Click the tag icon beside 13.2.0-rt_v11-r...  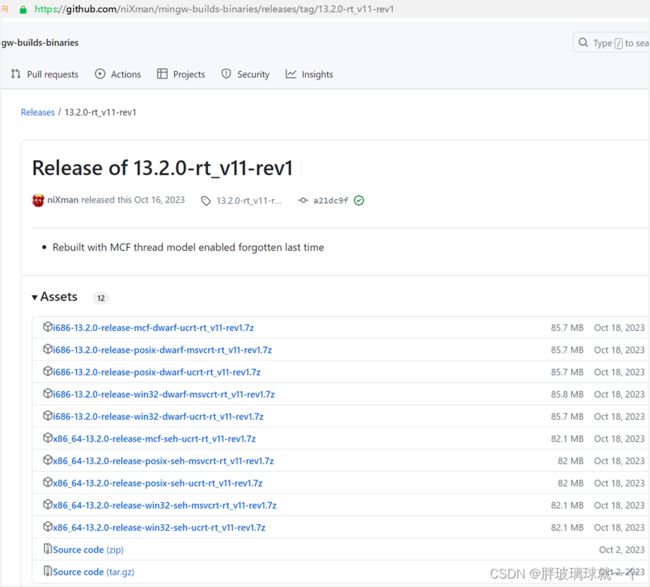coord(206,201)
